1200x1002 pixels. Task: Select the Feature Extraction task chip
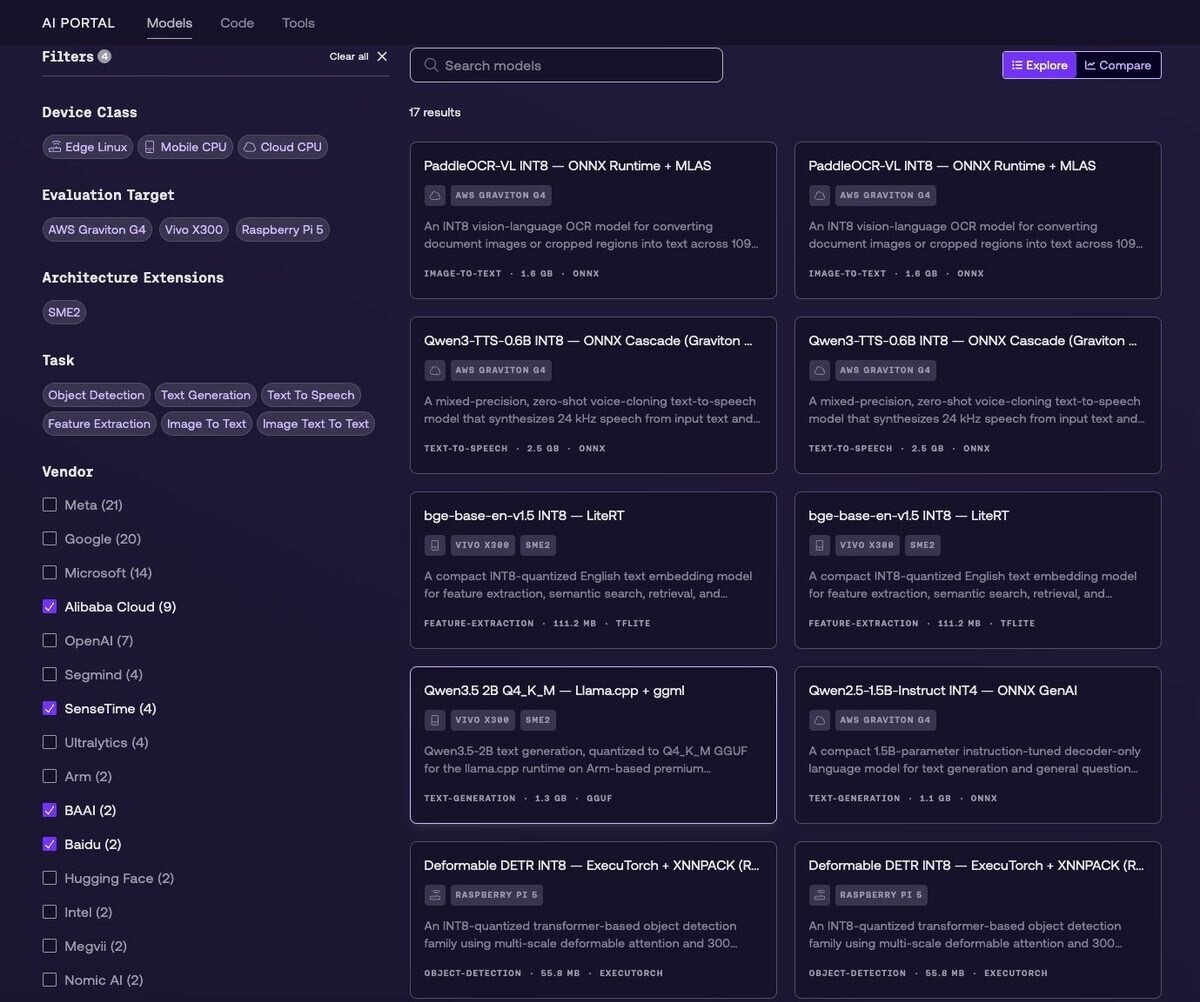99,424
